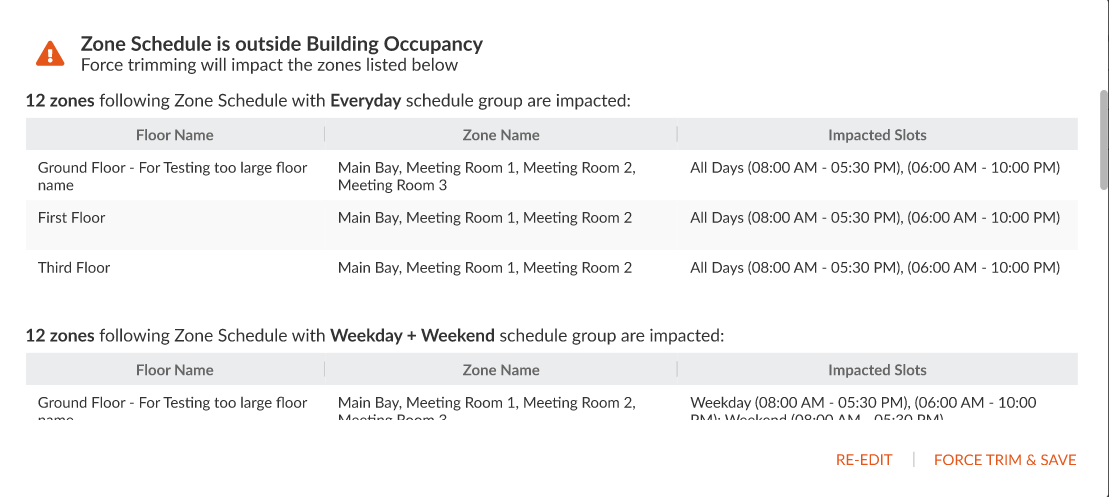Click Impacted Slots header in the Everyday table
Viewport: 1109px width, 497px height.
tap(877, 134)
